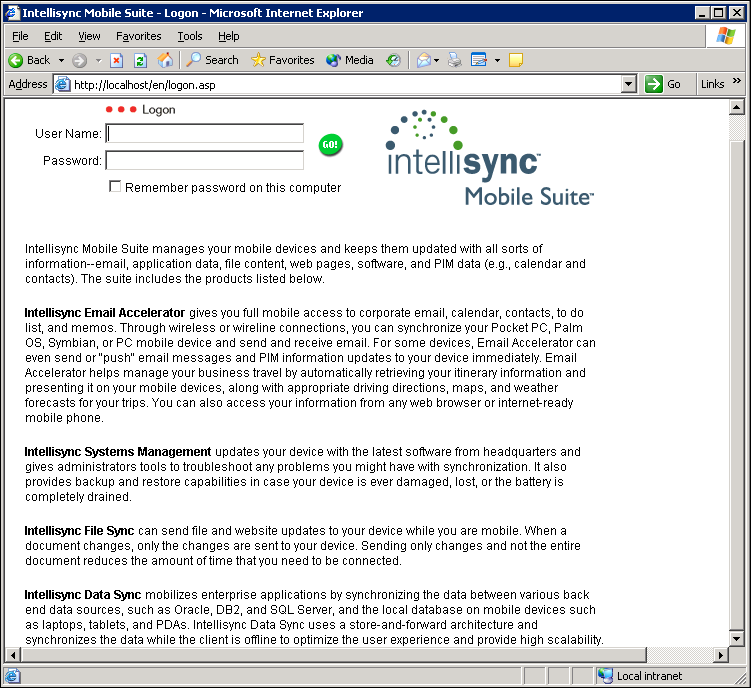Expand the Links chevron
The image size is (751, 688).
pyautogui.click(x=737, y=80)
